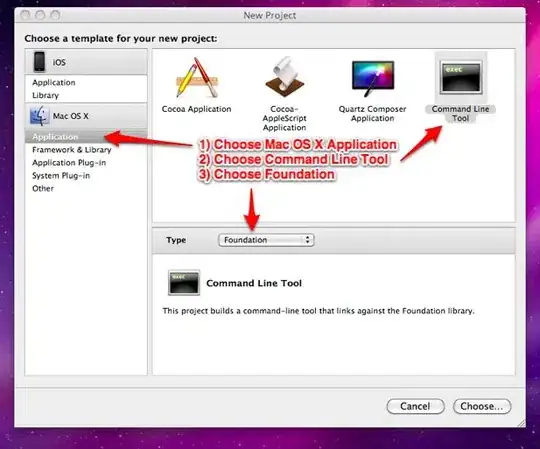Click the iOS section header

click(x=86, y=62)
